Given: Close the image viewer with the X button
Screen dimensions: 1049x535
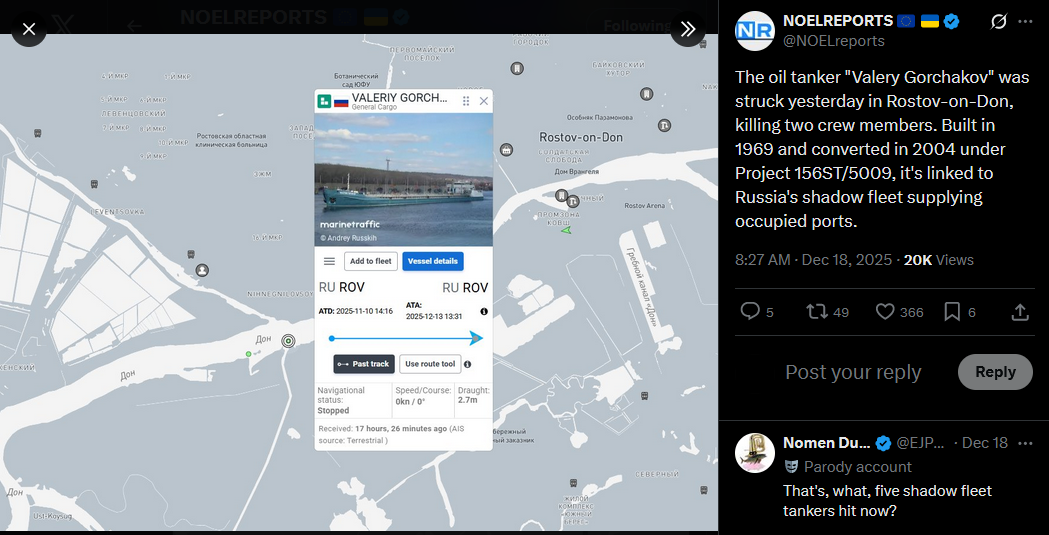Looking at the screenshot, I should (29, 29).
